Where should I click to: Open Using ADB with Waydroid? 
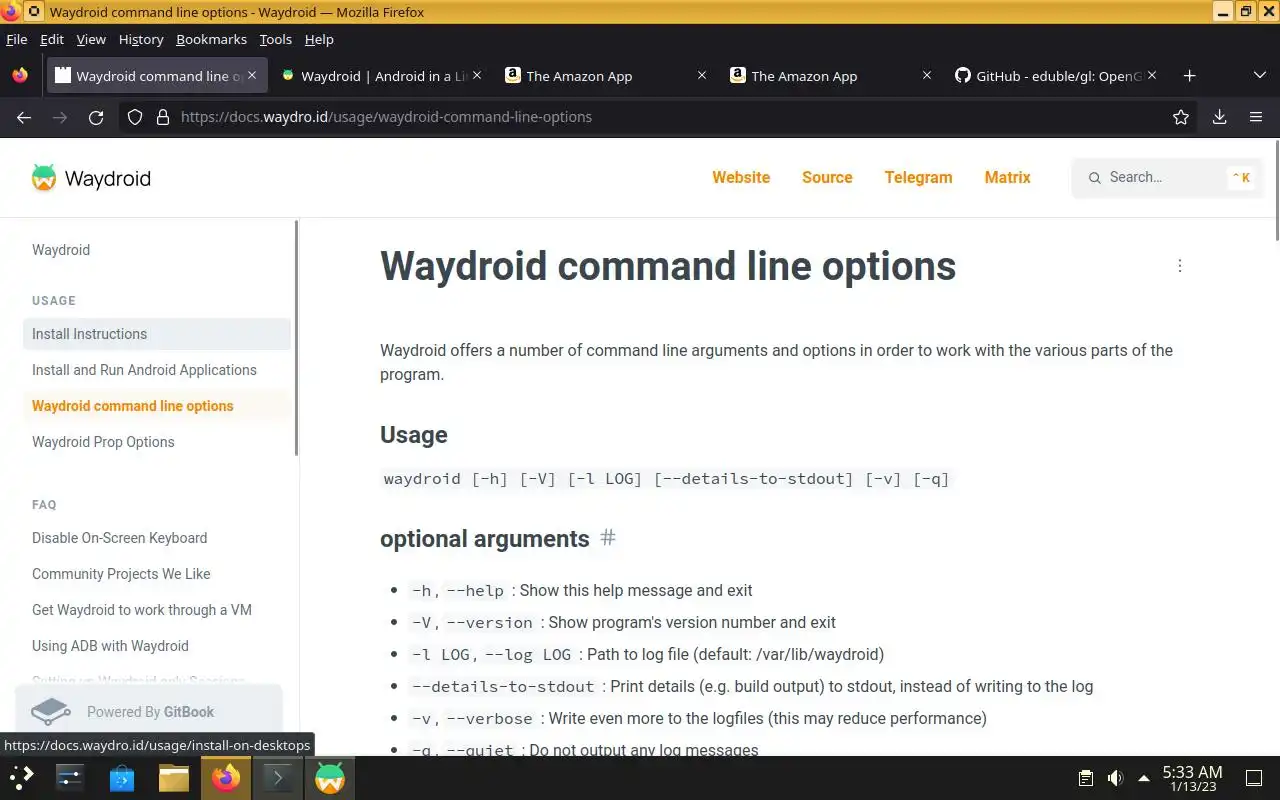157,646
